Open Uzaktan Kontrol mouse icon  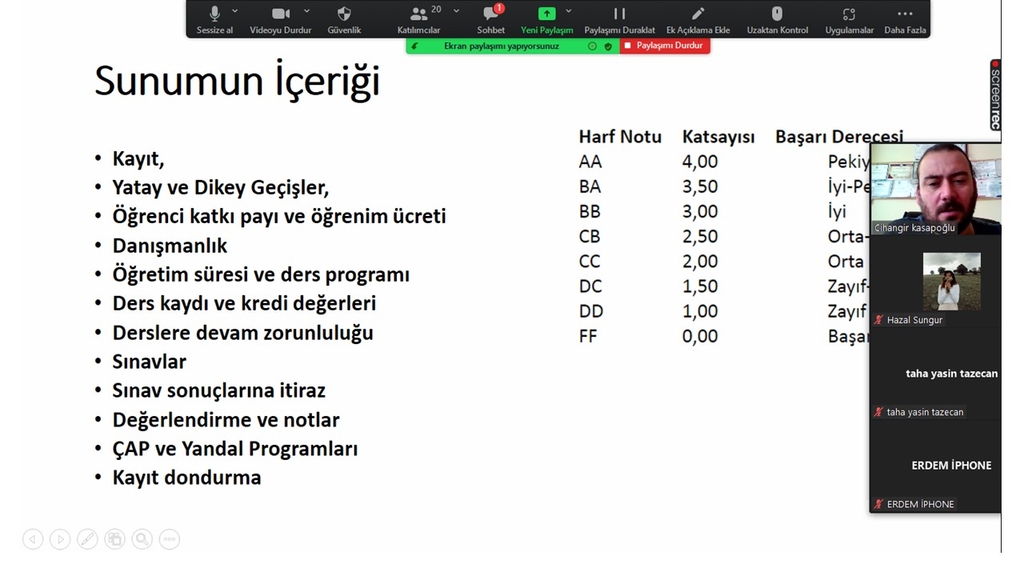777,19
